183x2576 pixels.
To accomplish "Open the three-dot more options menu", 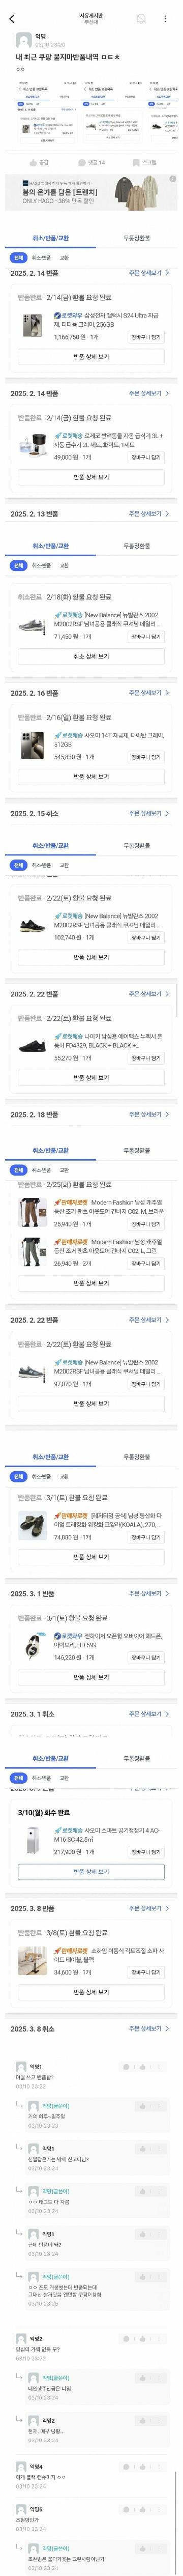I will pyautogui.click(x=165, y=19).
